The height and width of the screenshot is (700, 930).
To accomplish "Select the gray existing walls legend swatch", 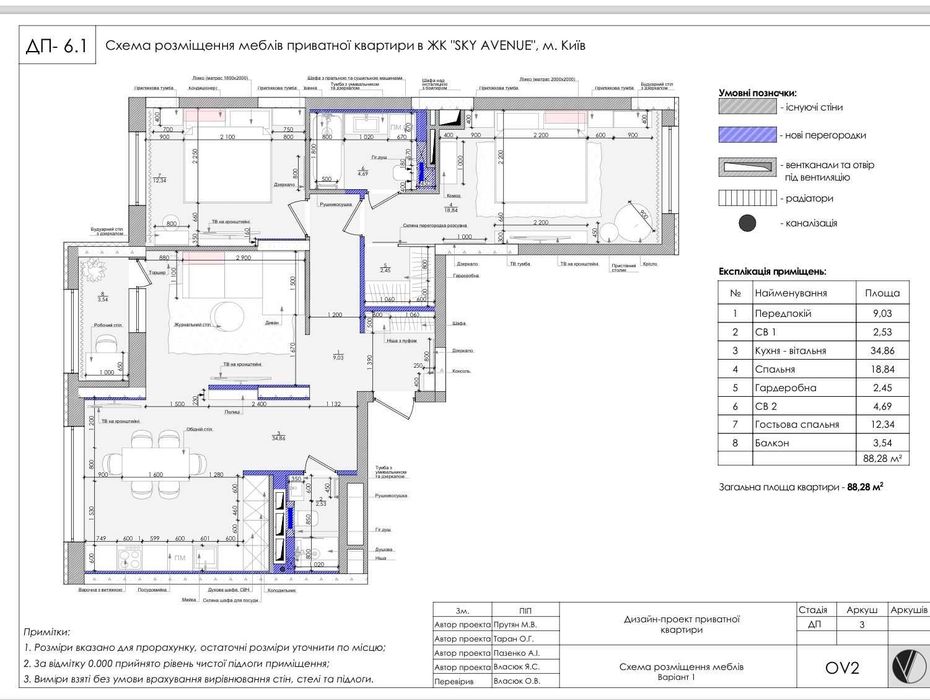I will pos(747,107).
